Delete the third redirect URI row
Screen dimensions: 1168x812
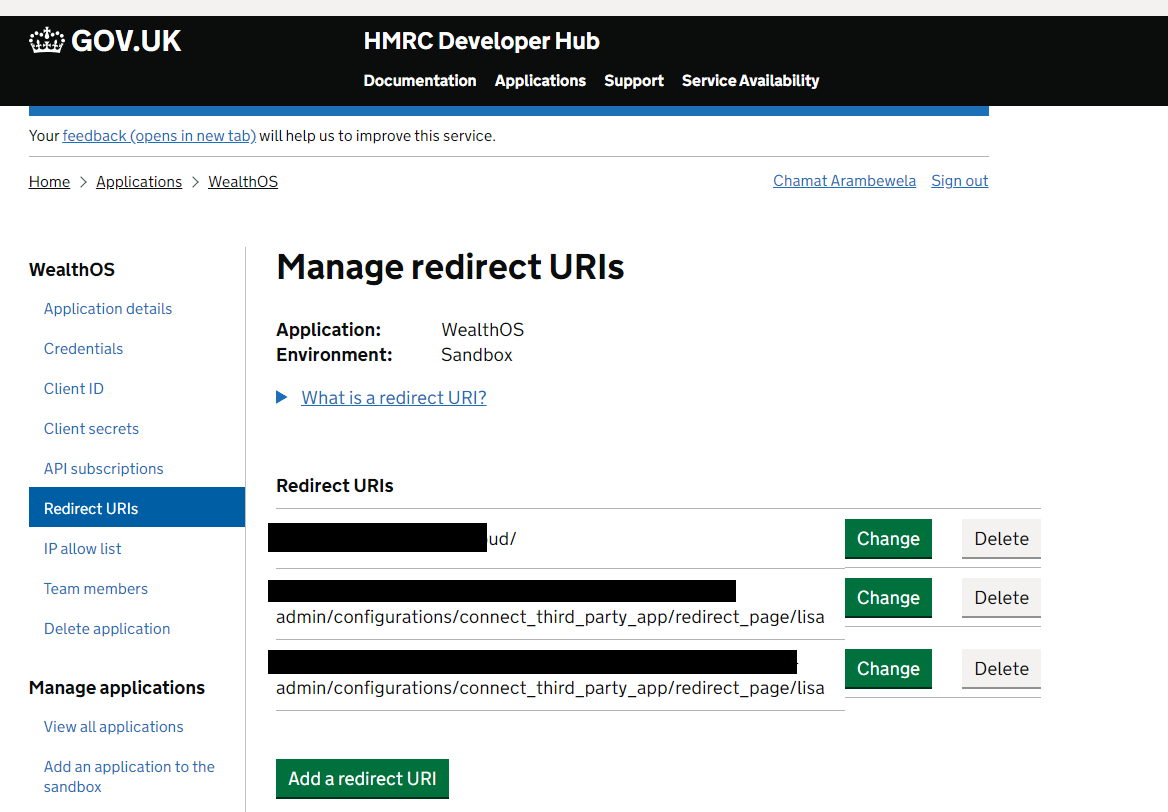click(1001, 668)
